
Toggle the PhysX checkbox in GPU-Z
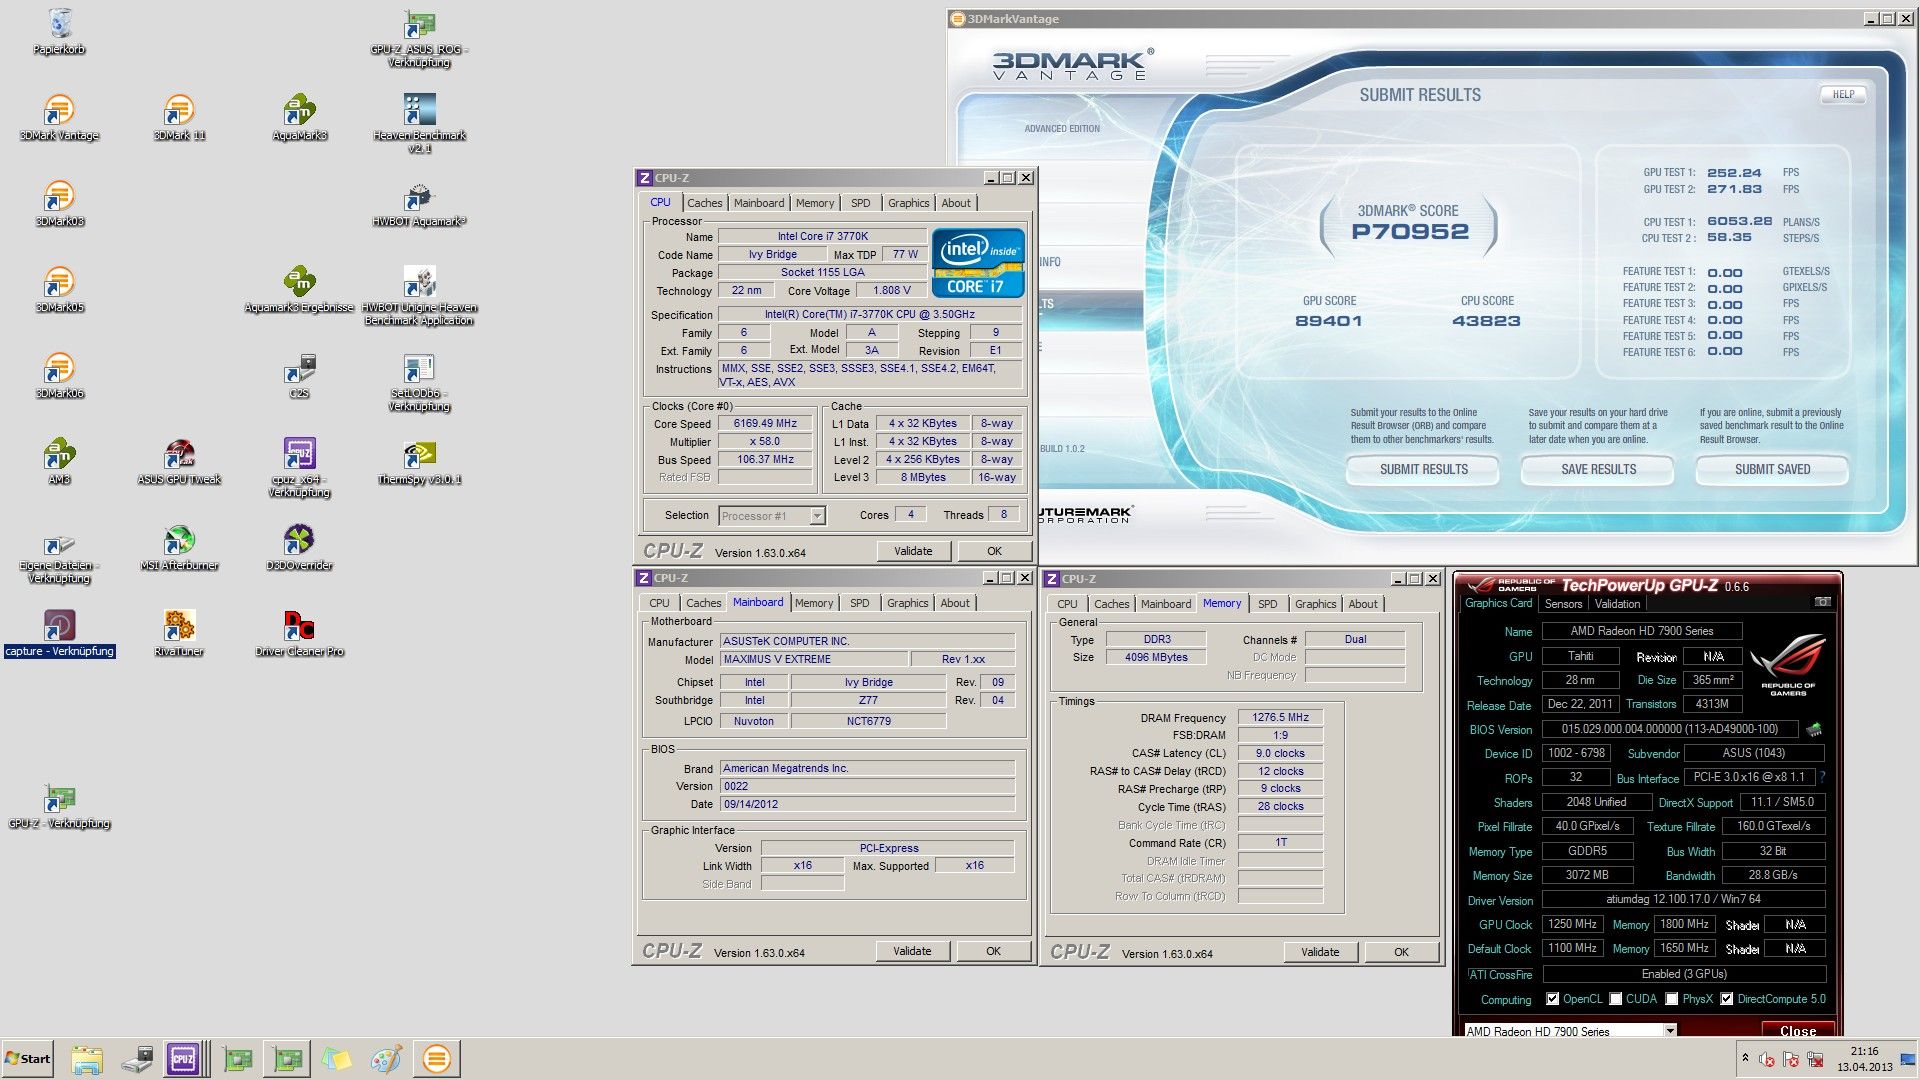[1671, 999]
